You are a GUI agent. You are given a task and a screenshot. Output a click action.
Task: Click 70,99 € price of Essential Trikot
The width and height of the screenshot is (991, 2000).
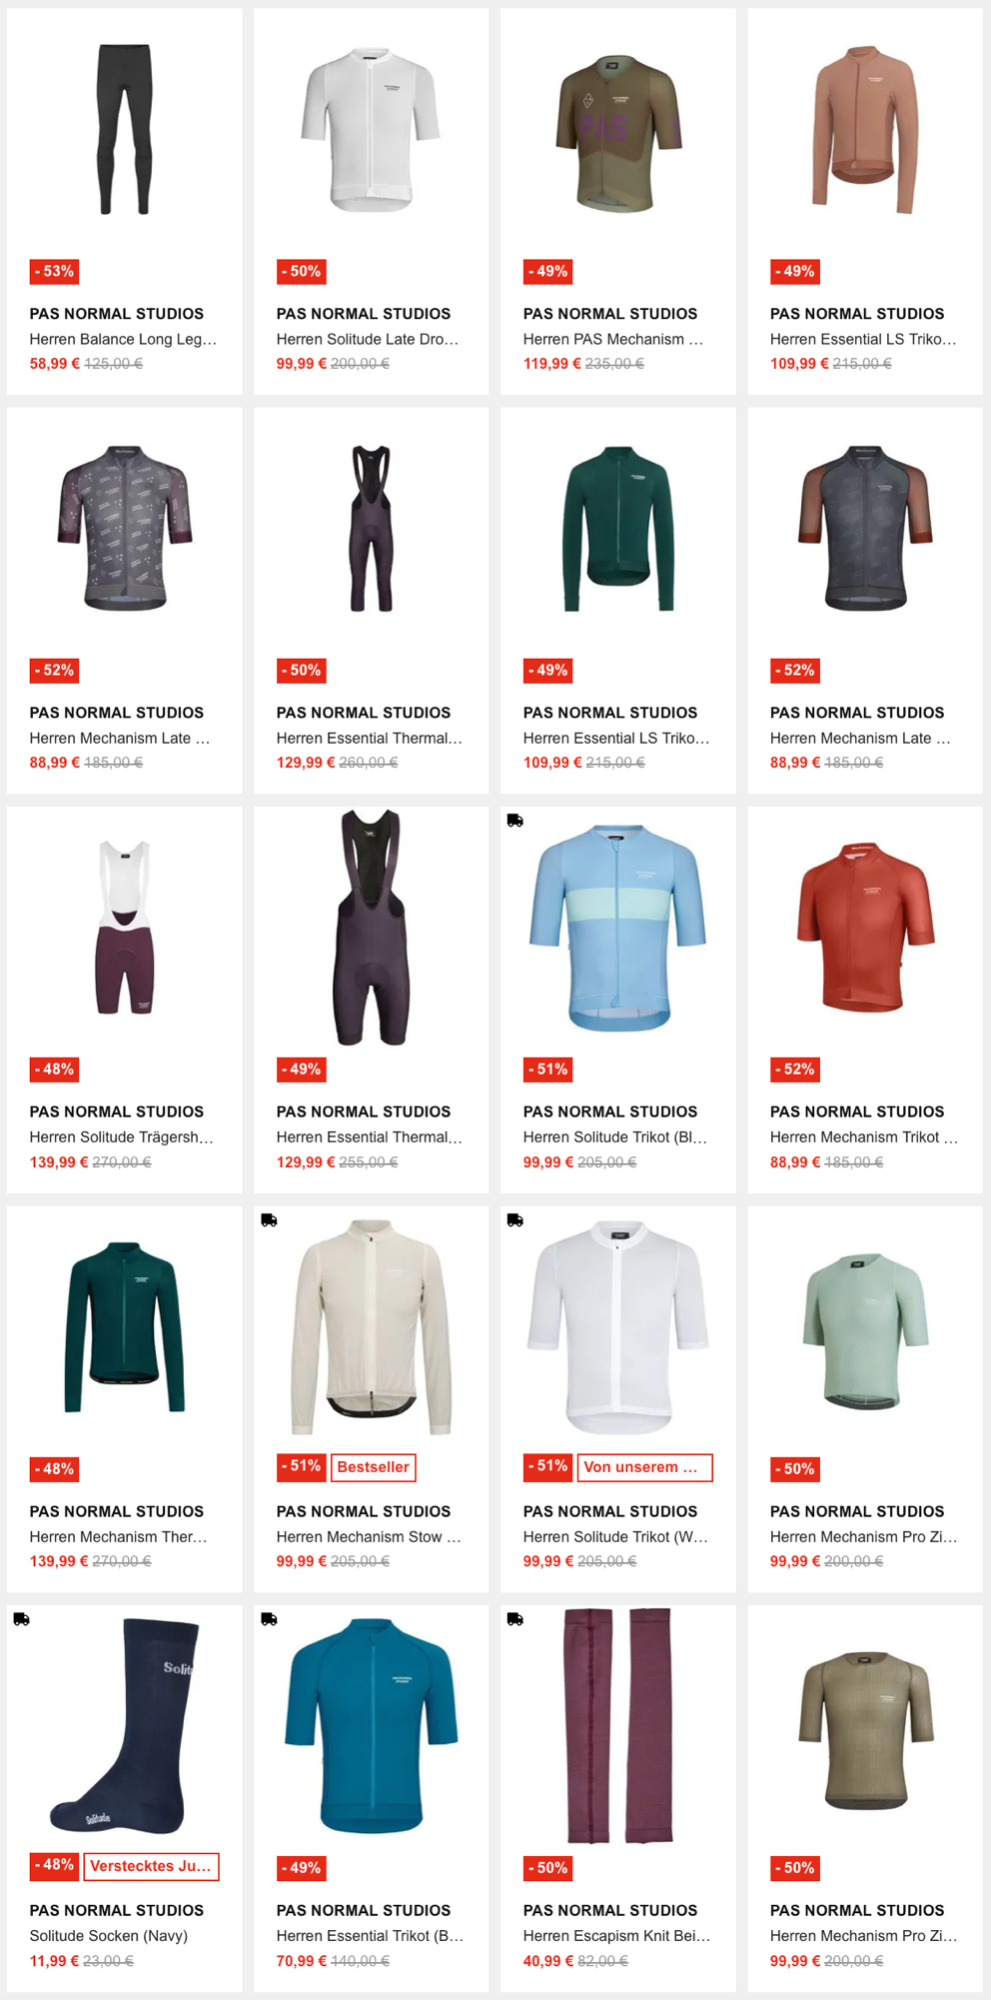click(301, 1961)
